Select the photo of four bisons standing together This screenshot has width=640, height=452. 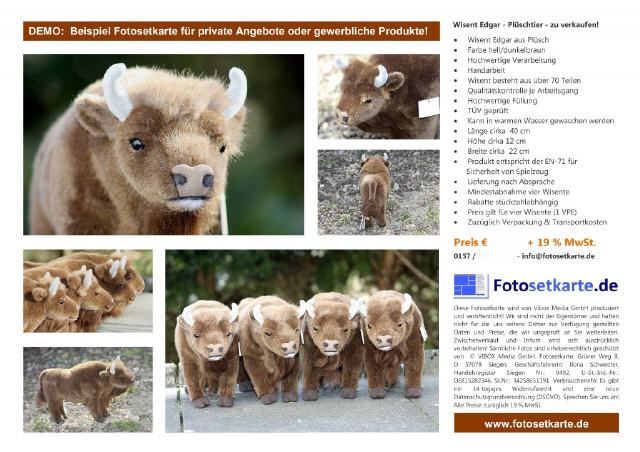tap(302, 341)
